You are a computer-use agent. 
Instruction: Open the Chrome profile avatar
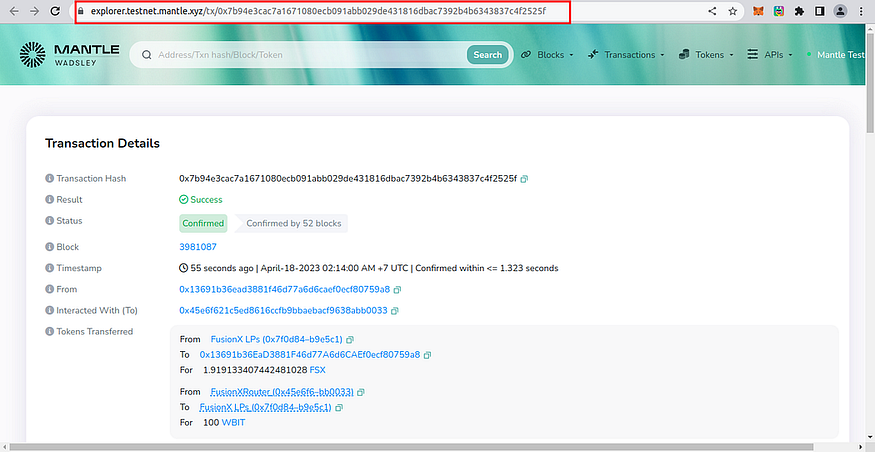840,11
